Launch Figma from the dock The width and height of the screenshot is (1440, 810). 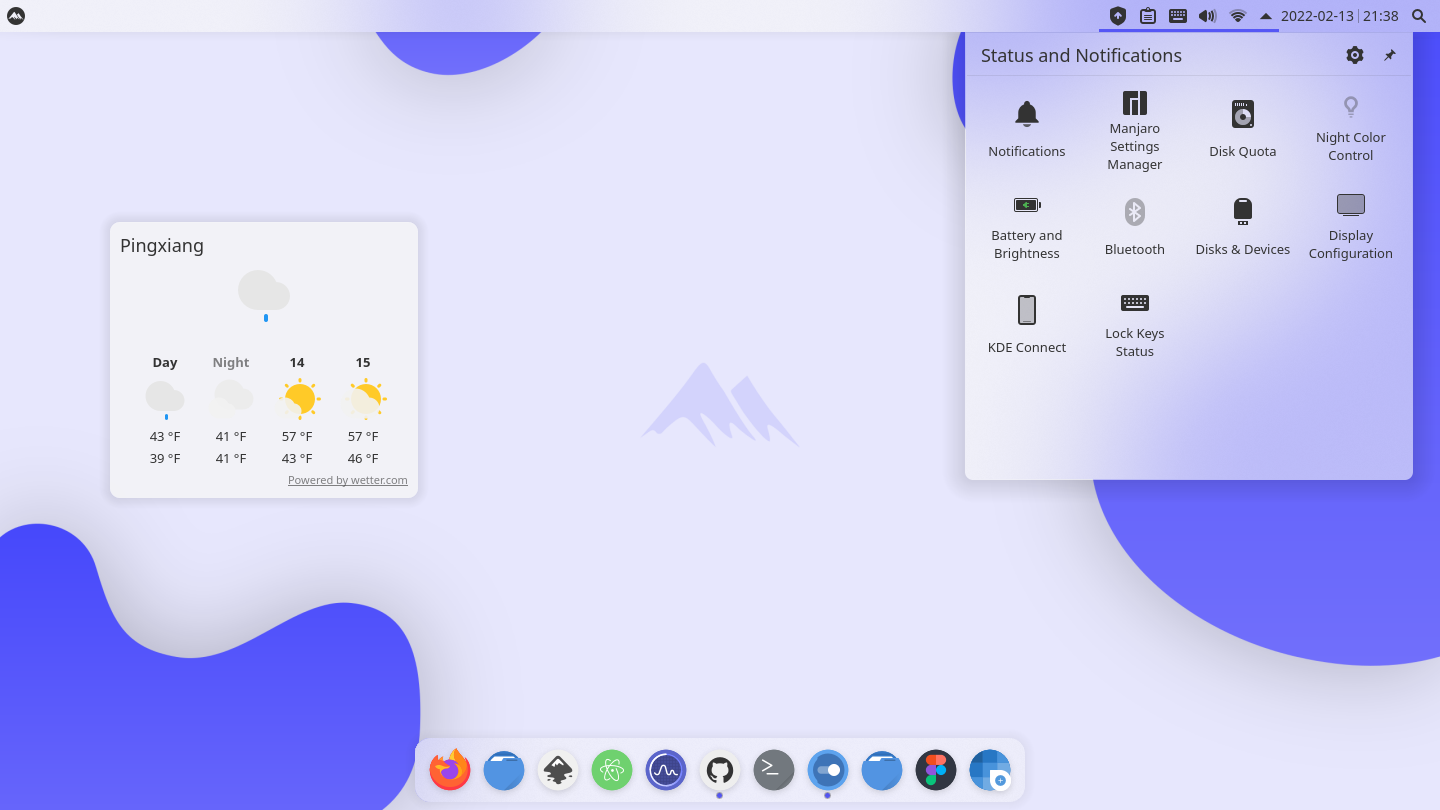(x=936, y=770)
